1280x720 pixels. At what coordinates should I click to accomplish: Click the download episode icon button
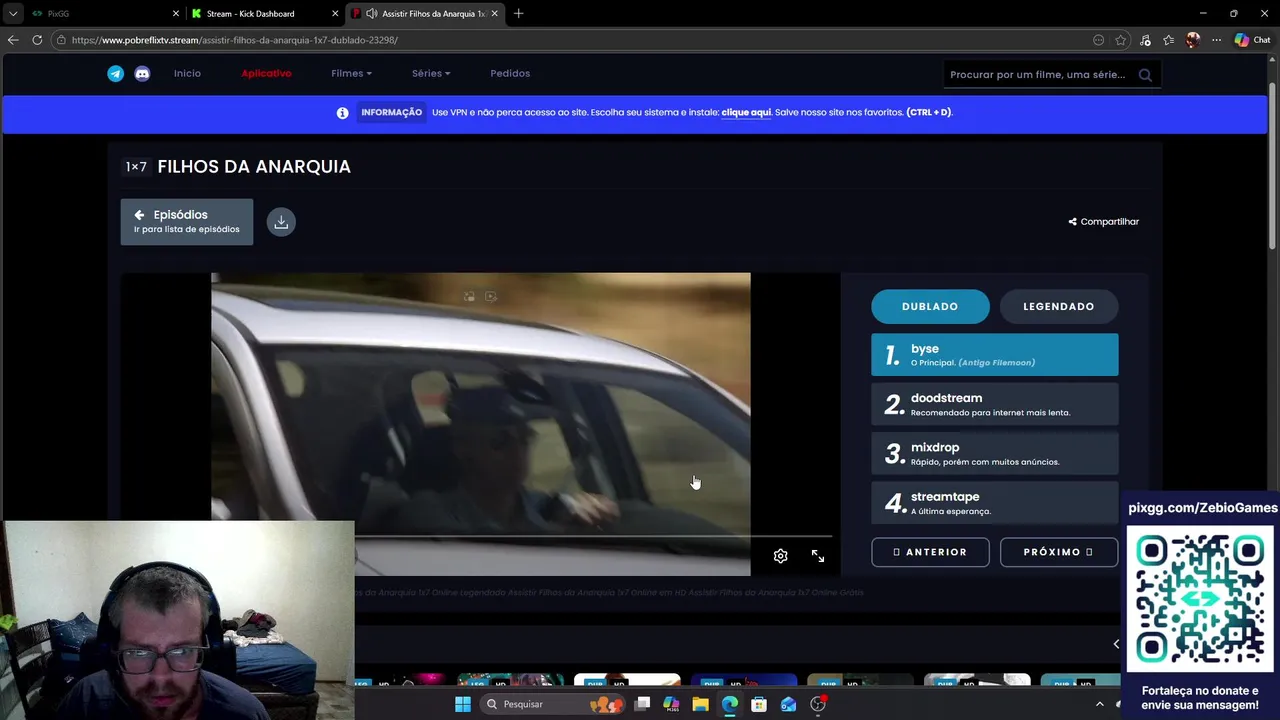point(281,222)
